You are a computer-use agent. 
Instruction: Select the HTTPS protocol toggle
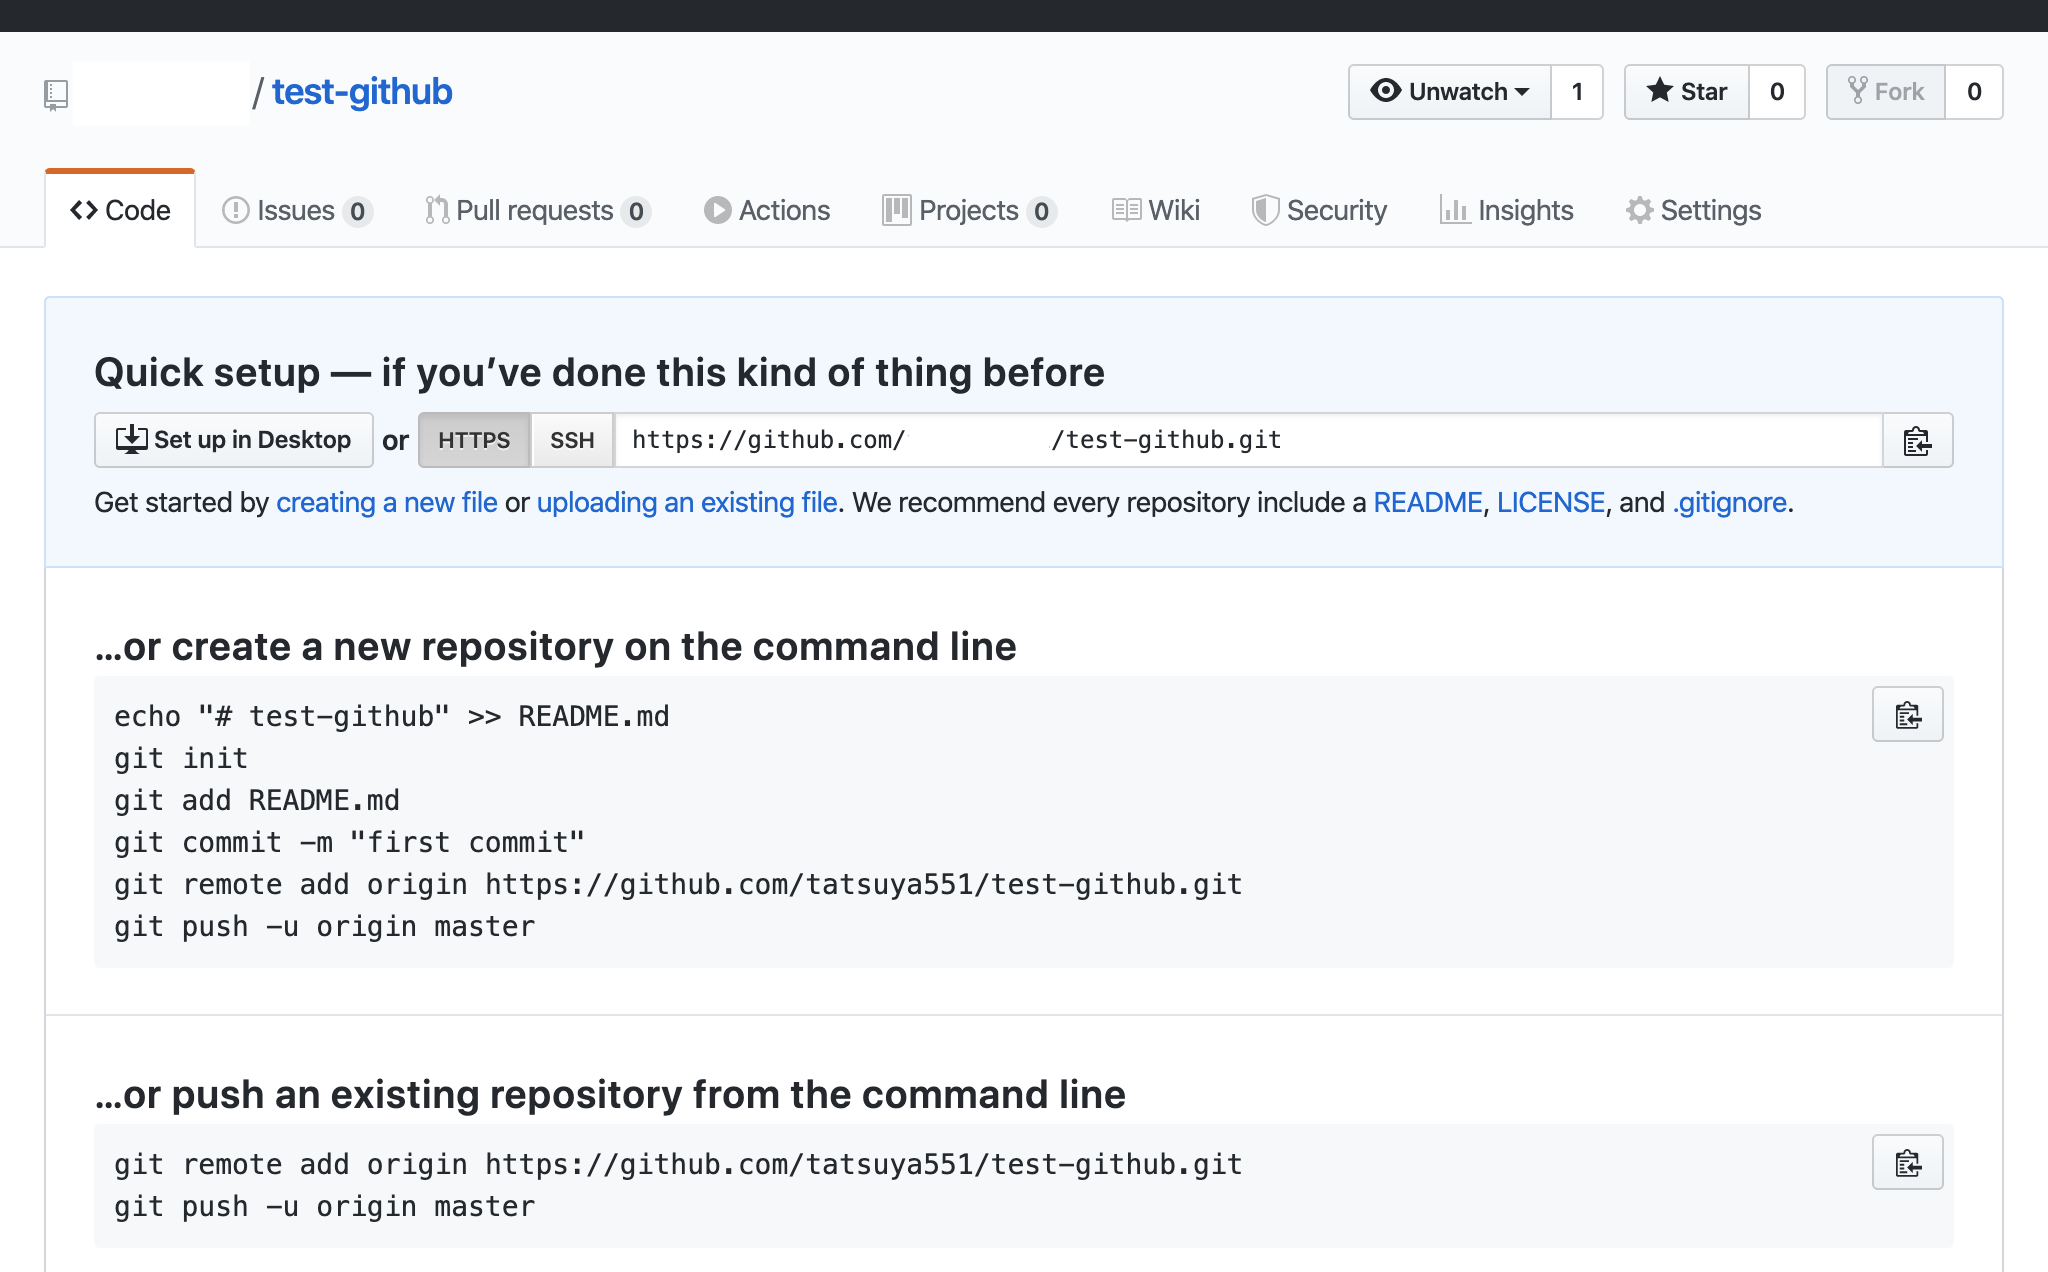[x=474, y=440]
